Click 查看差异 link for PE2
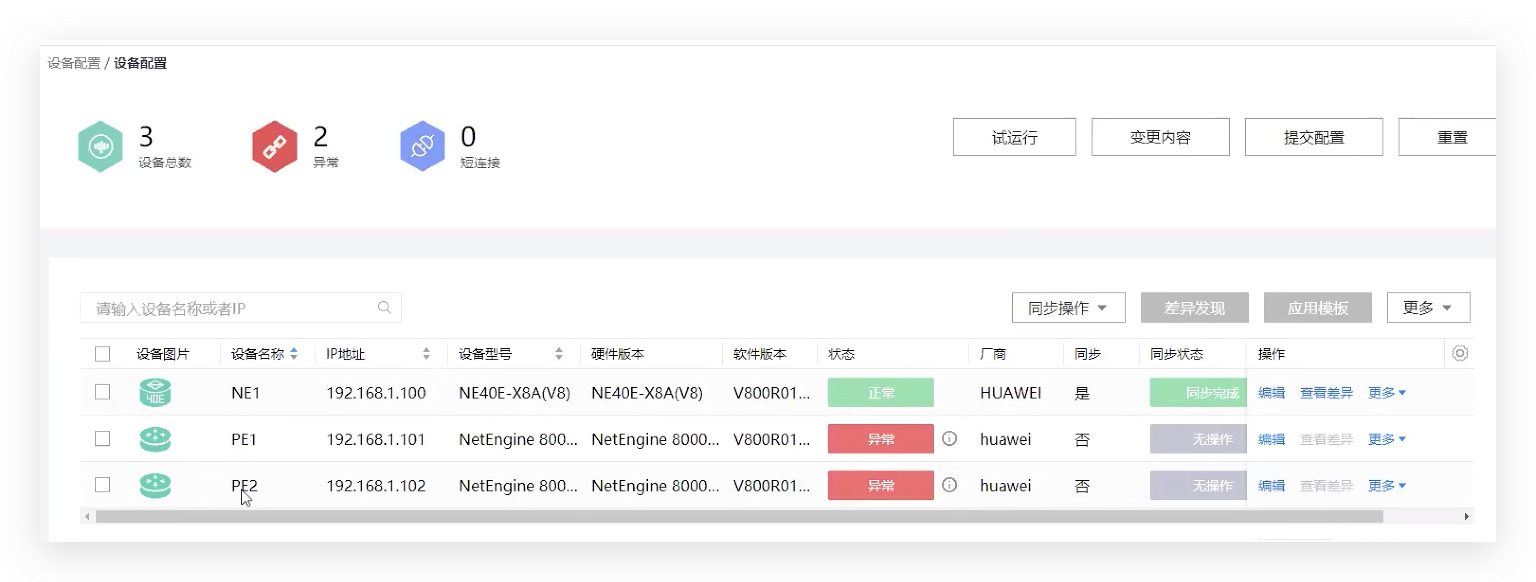The width and height of the screenshot is (1536, 582). 1326,486
